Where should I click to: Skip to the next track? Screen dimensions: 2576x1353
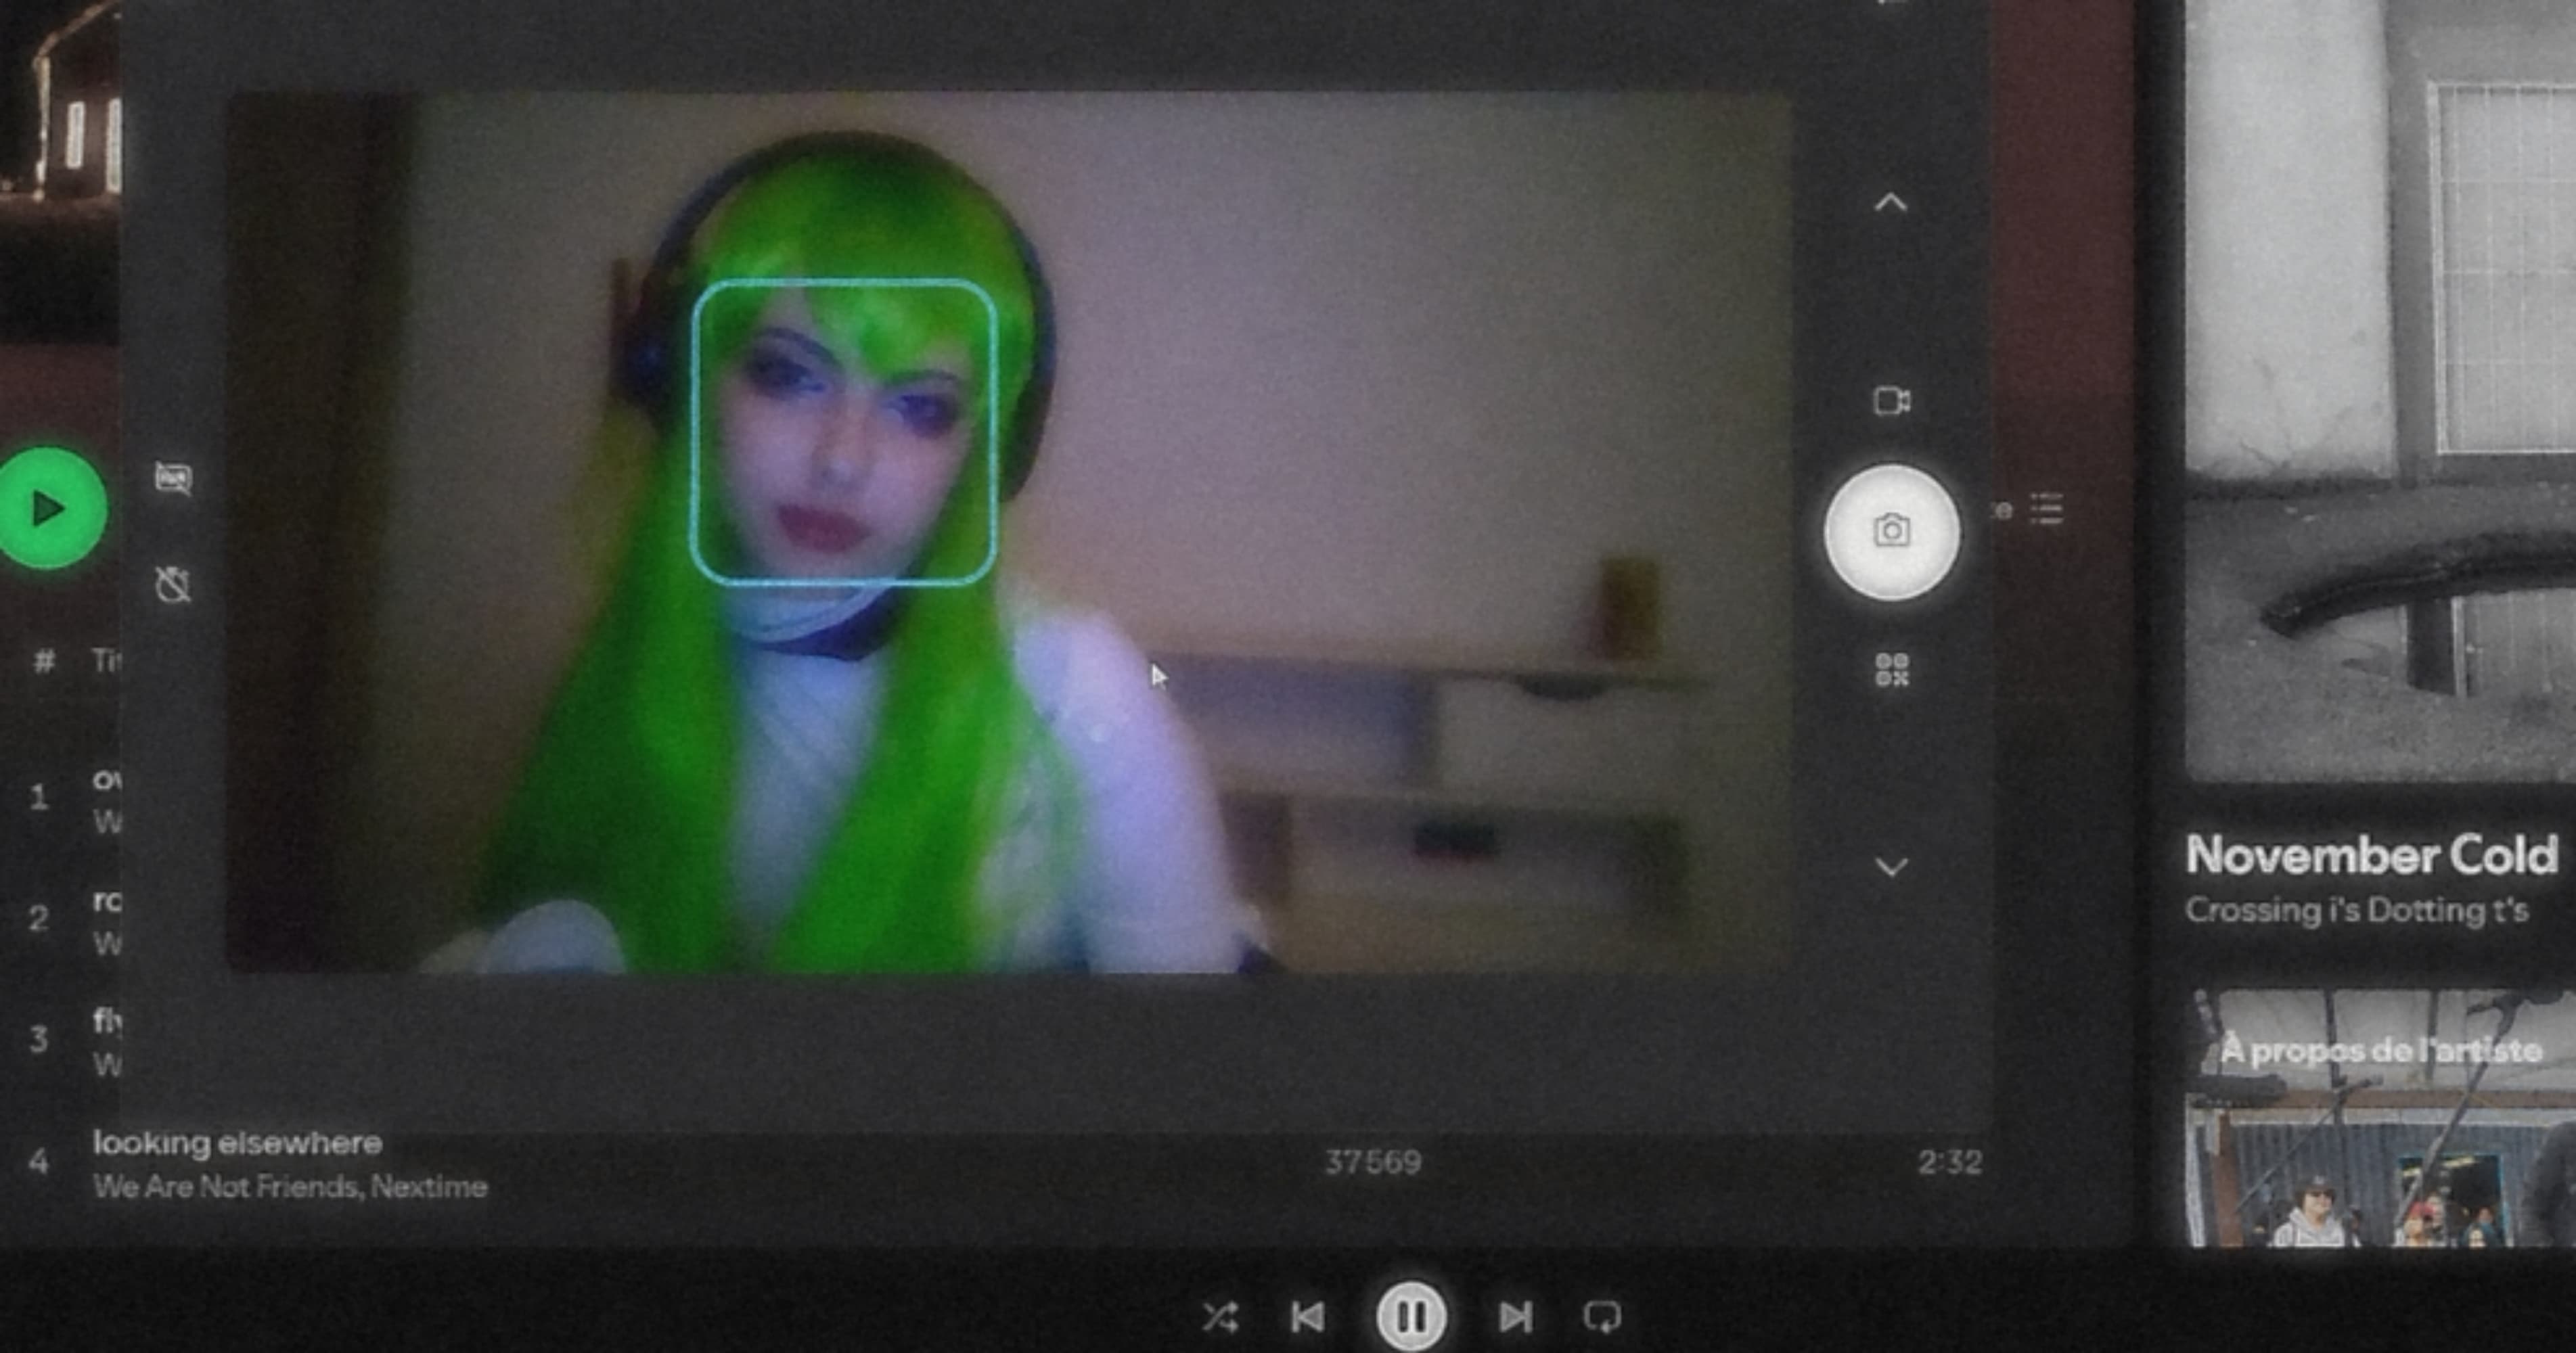click(1515, 1317)
